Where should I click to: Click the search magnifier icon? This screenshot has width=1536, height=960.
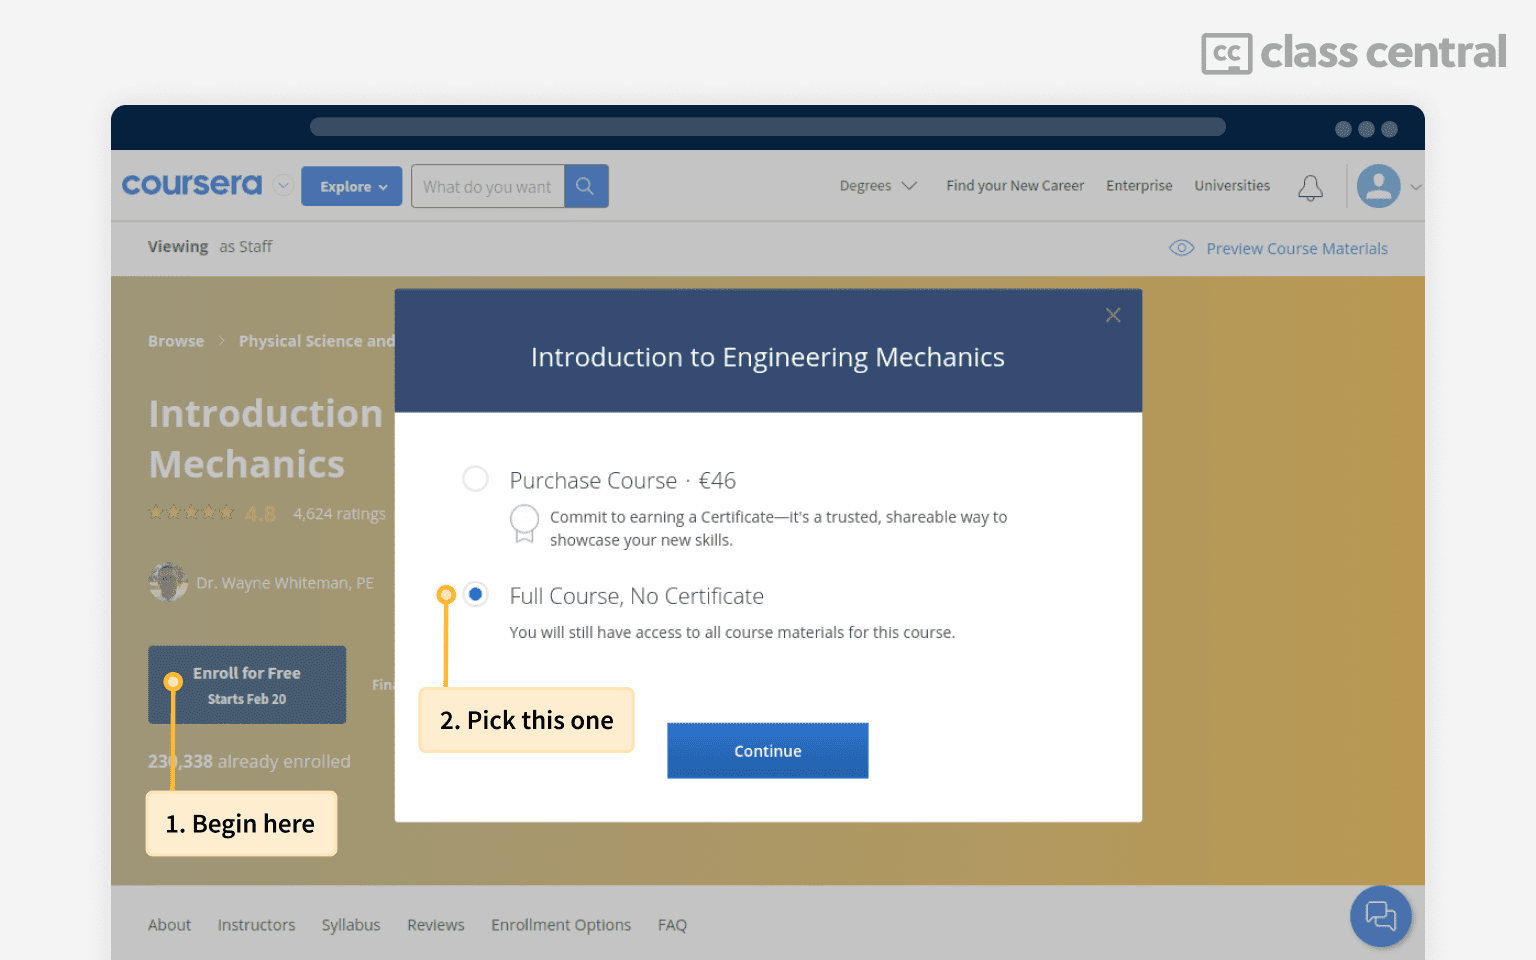[586, 187]
